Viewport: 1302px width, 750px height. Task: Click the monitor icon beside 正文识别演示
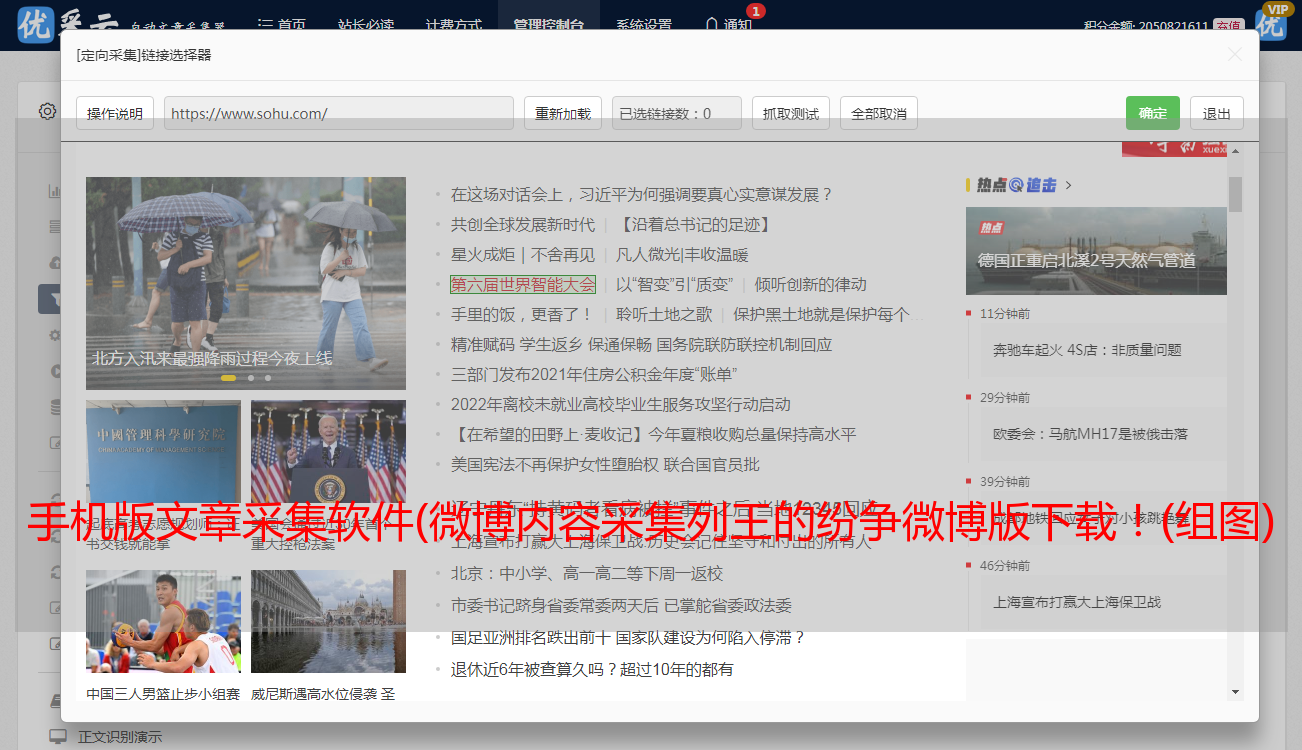pyautogui.click(x=57, y=737)
